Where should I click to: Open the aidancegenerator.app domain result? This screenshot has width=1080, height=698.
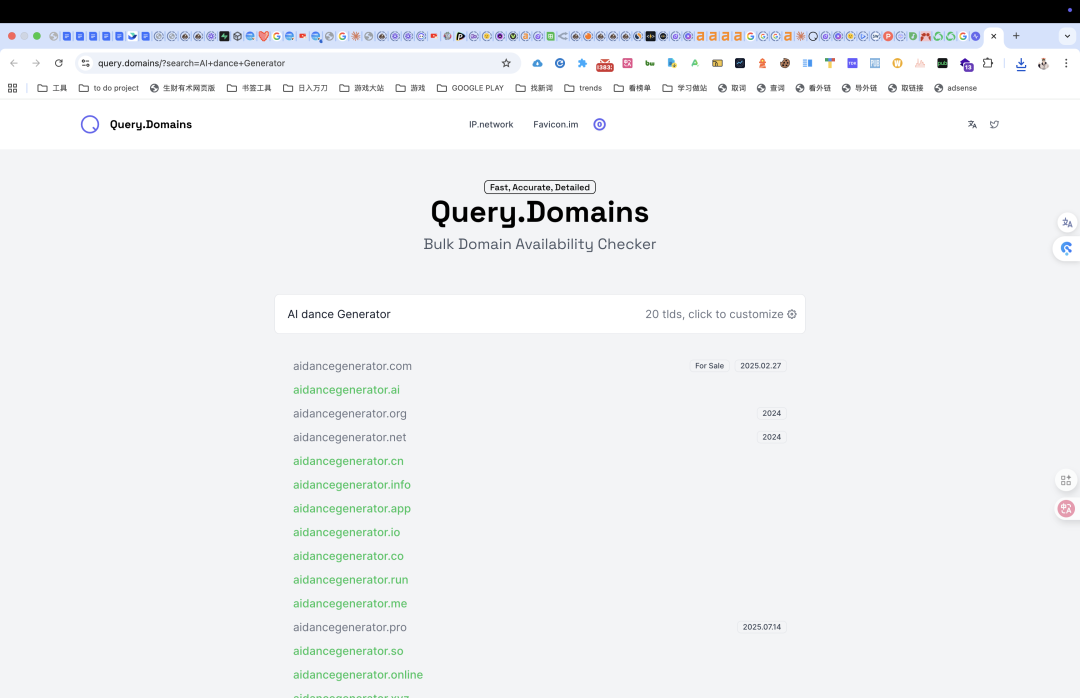pyautogui.click(x=352, y=509)
